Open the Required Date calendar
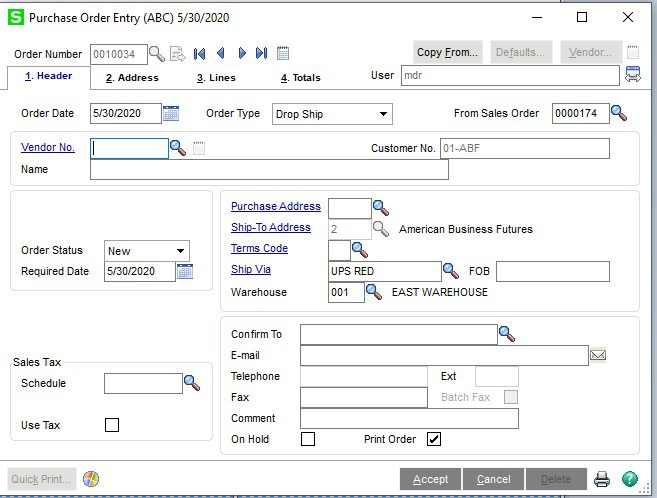Screen dimensions: 657x498 click(x=185, y=271)
